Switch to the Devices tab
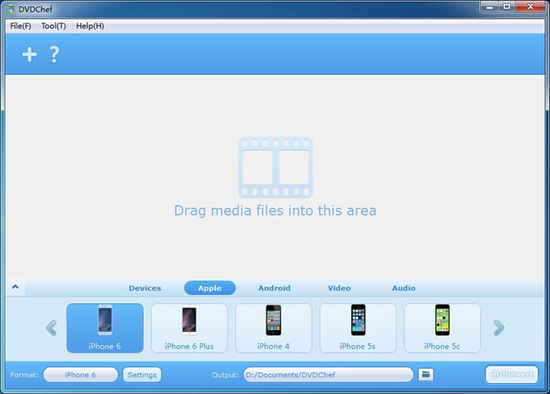Viewport: 550px width, 394px height. 145,288
